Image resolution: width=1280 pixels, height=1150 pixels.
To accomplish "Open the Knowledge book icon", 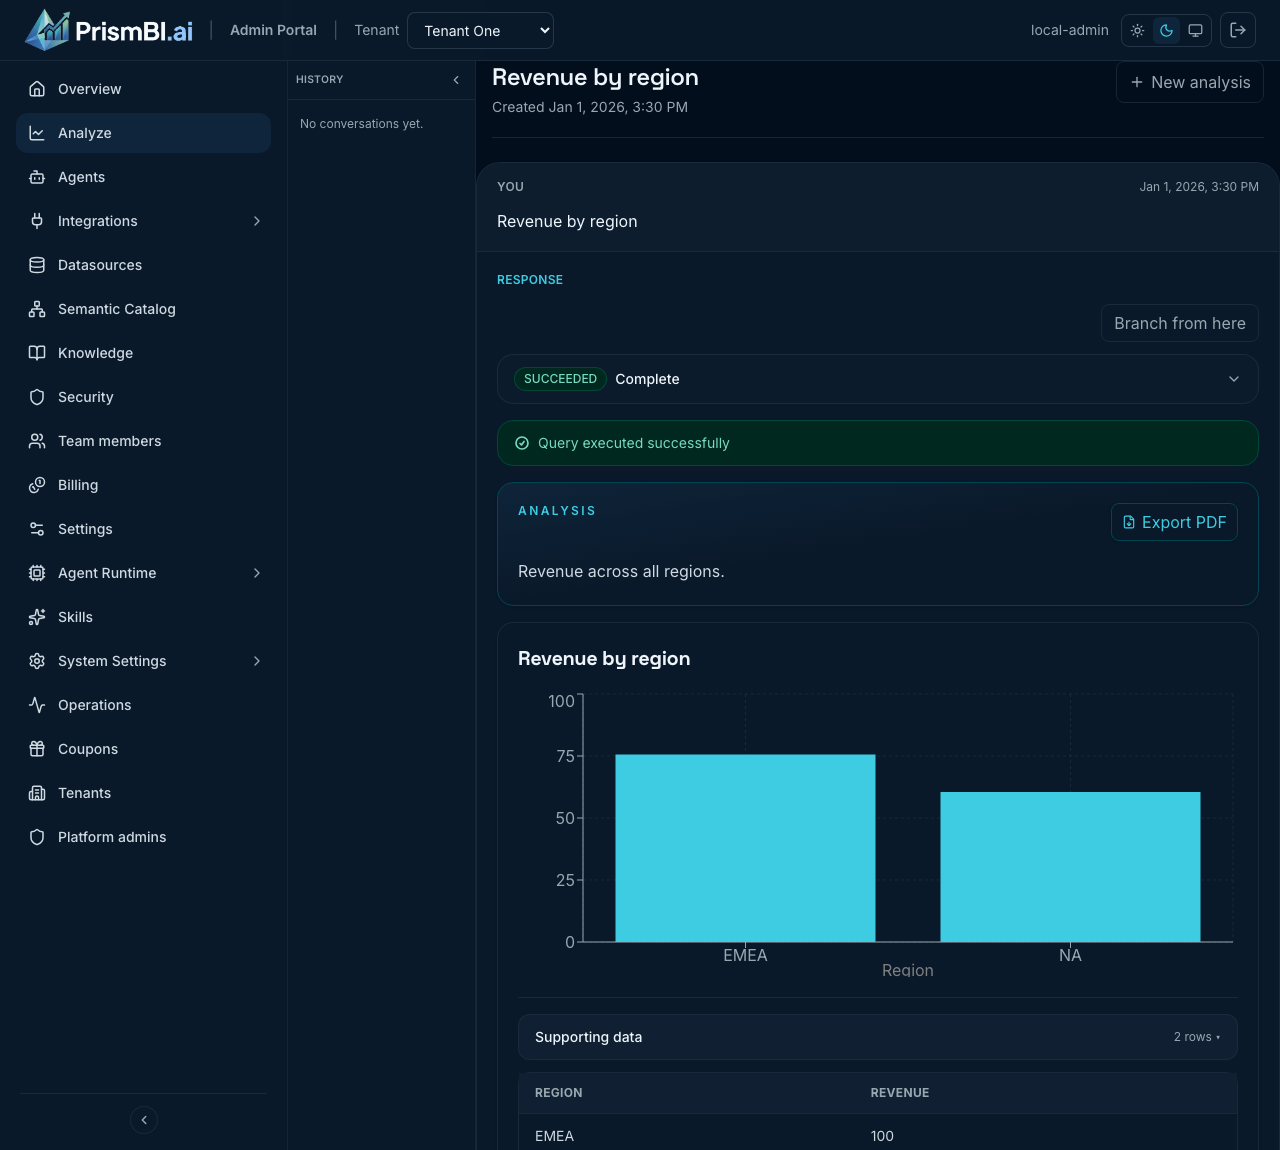I will pyautogui.click(x=37, y=353).
